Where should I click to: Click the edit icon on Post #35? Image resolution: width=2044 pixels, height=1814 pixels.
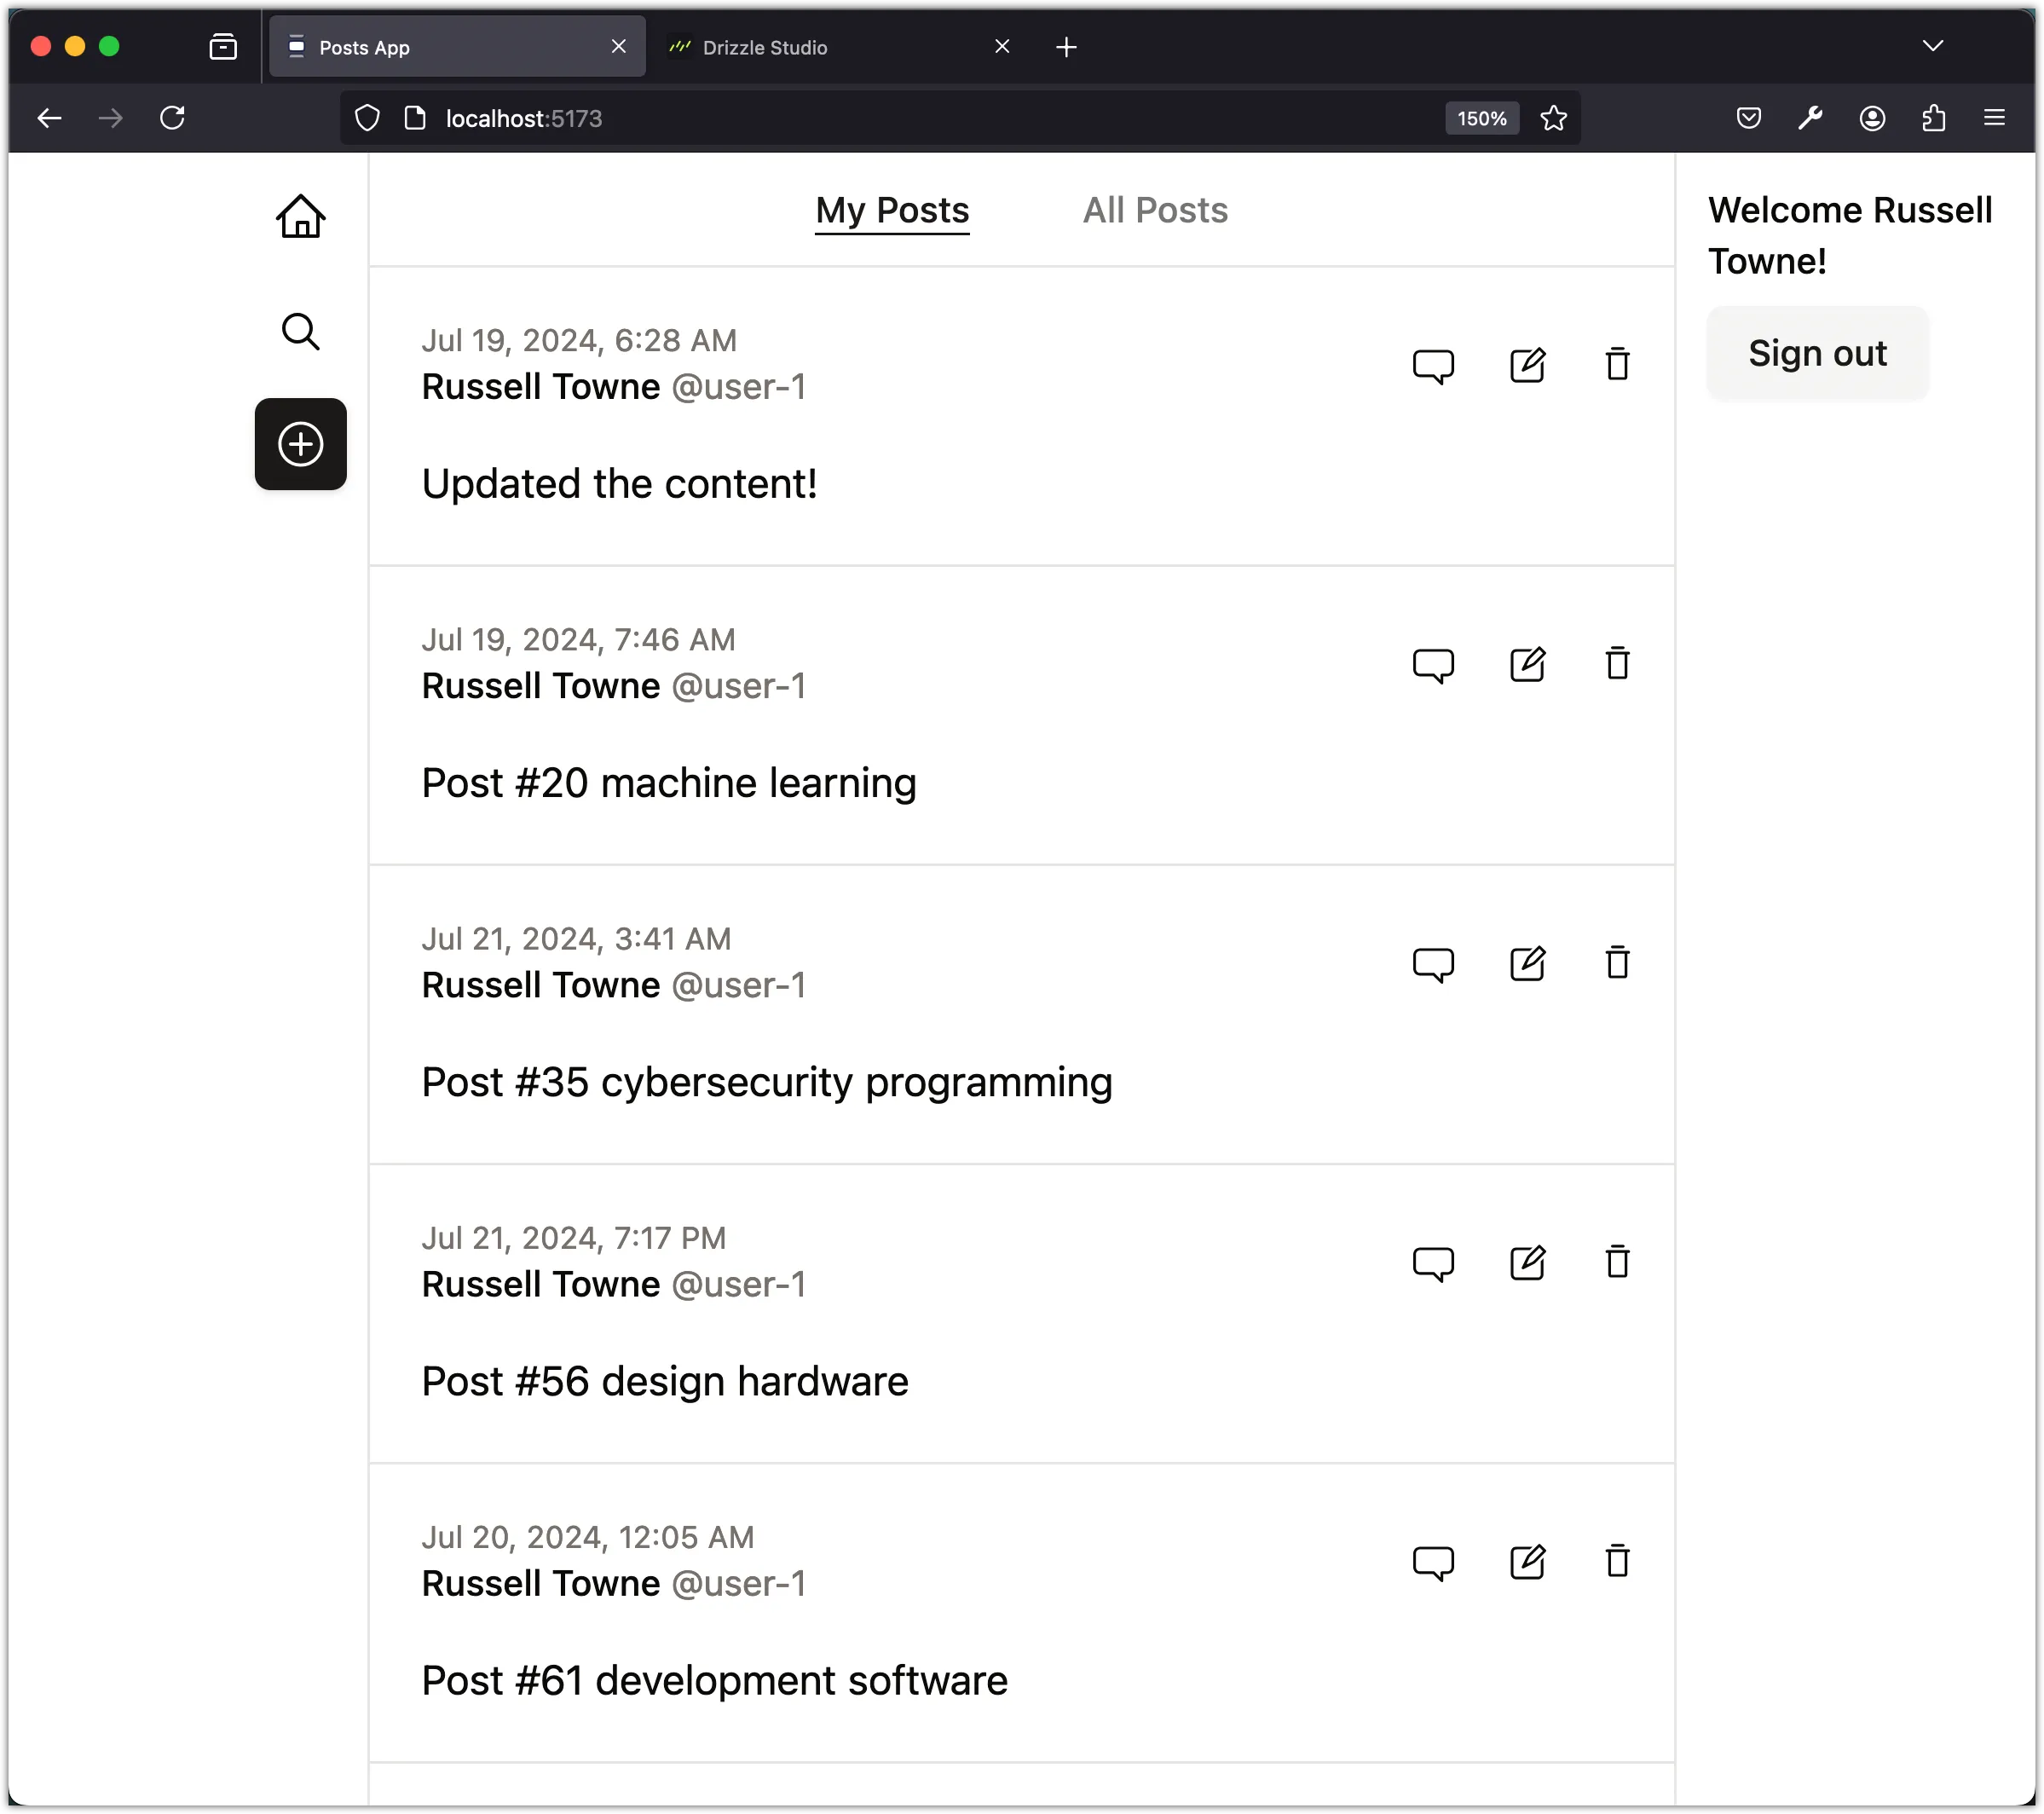point(1526,963)
